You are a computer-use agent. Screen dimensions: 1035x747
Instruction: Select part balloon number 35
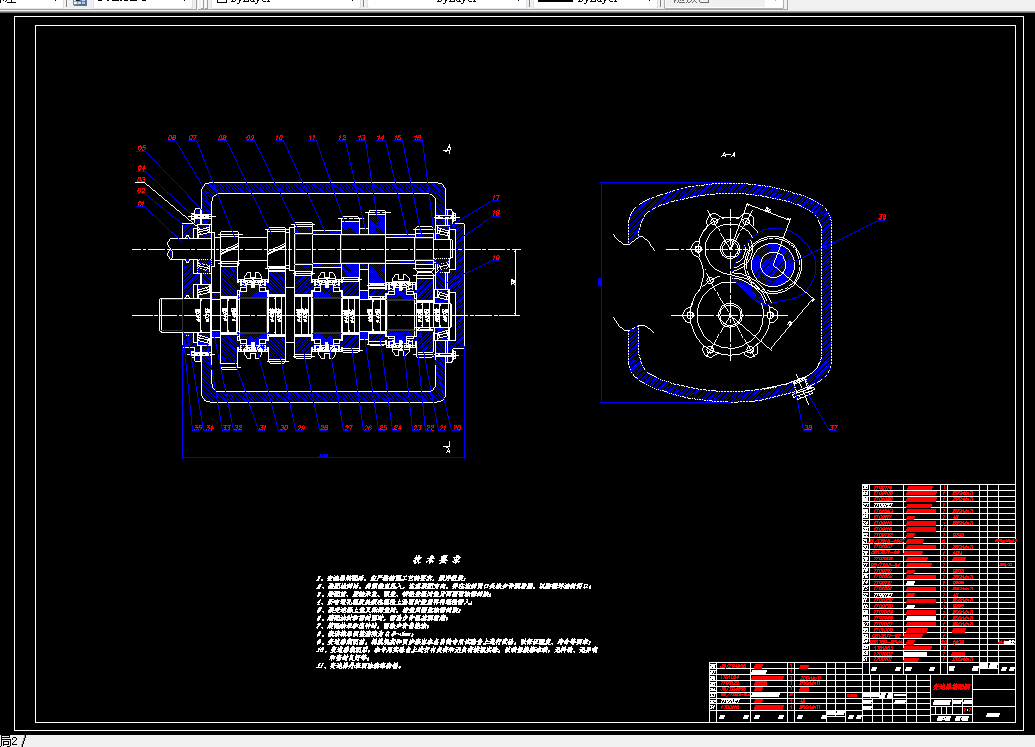(x=197, y=428)
